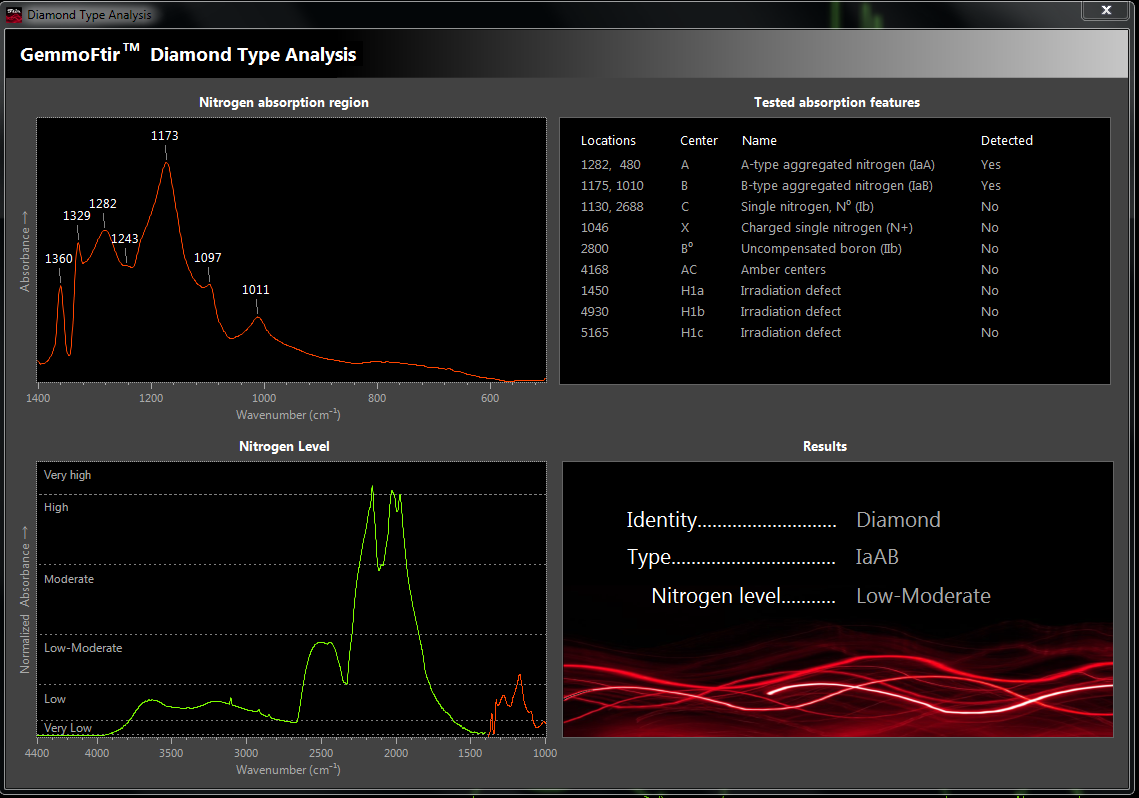Image resolution: width=1139 pixels, height=798 pixels.
Task: Click the Low level label in chart
Action: [x=54, y=699]
